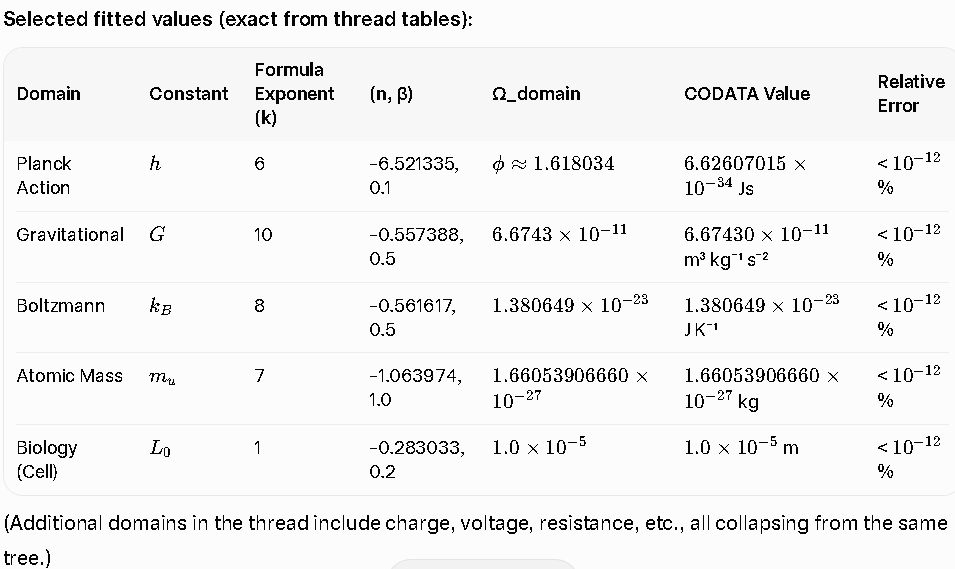The height and width of the screenshot is (569, 955).
Task: Click the CODATA Value column header
Action: [x=747, y=94]
